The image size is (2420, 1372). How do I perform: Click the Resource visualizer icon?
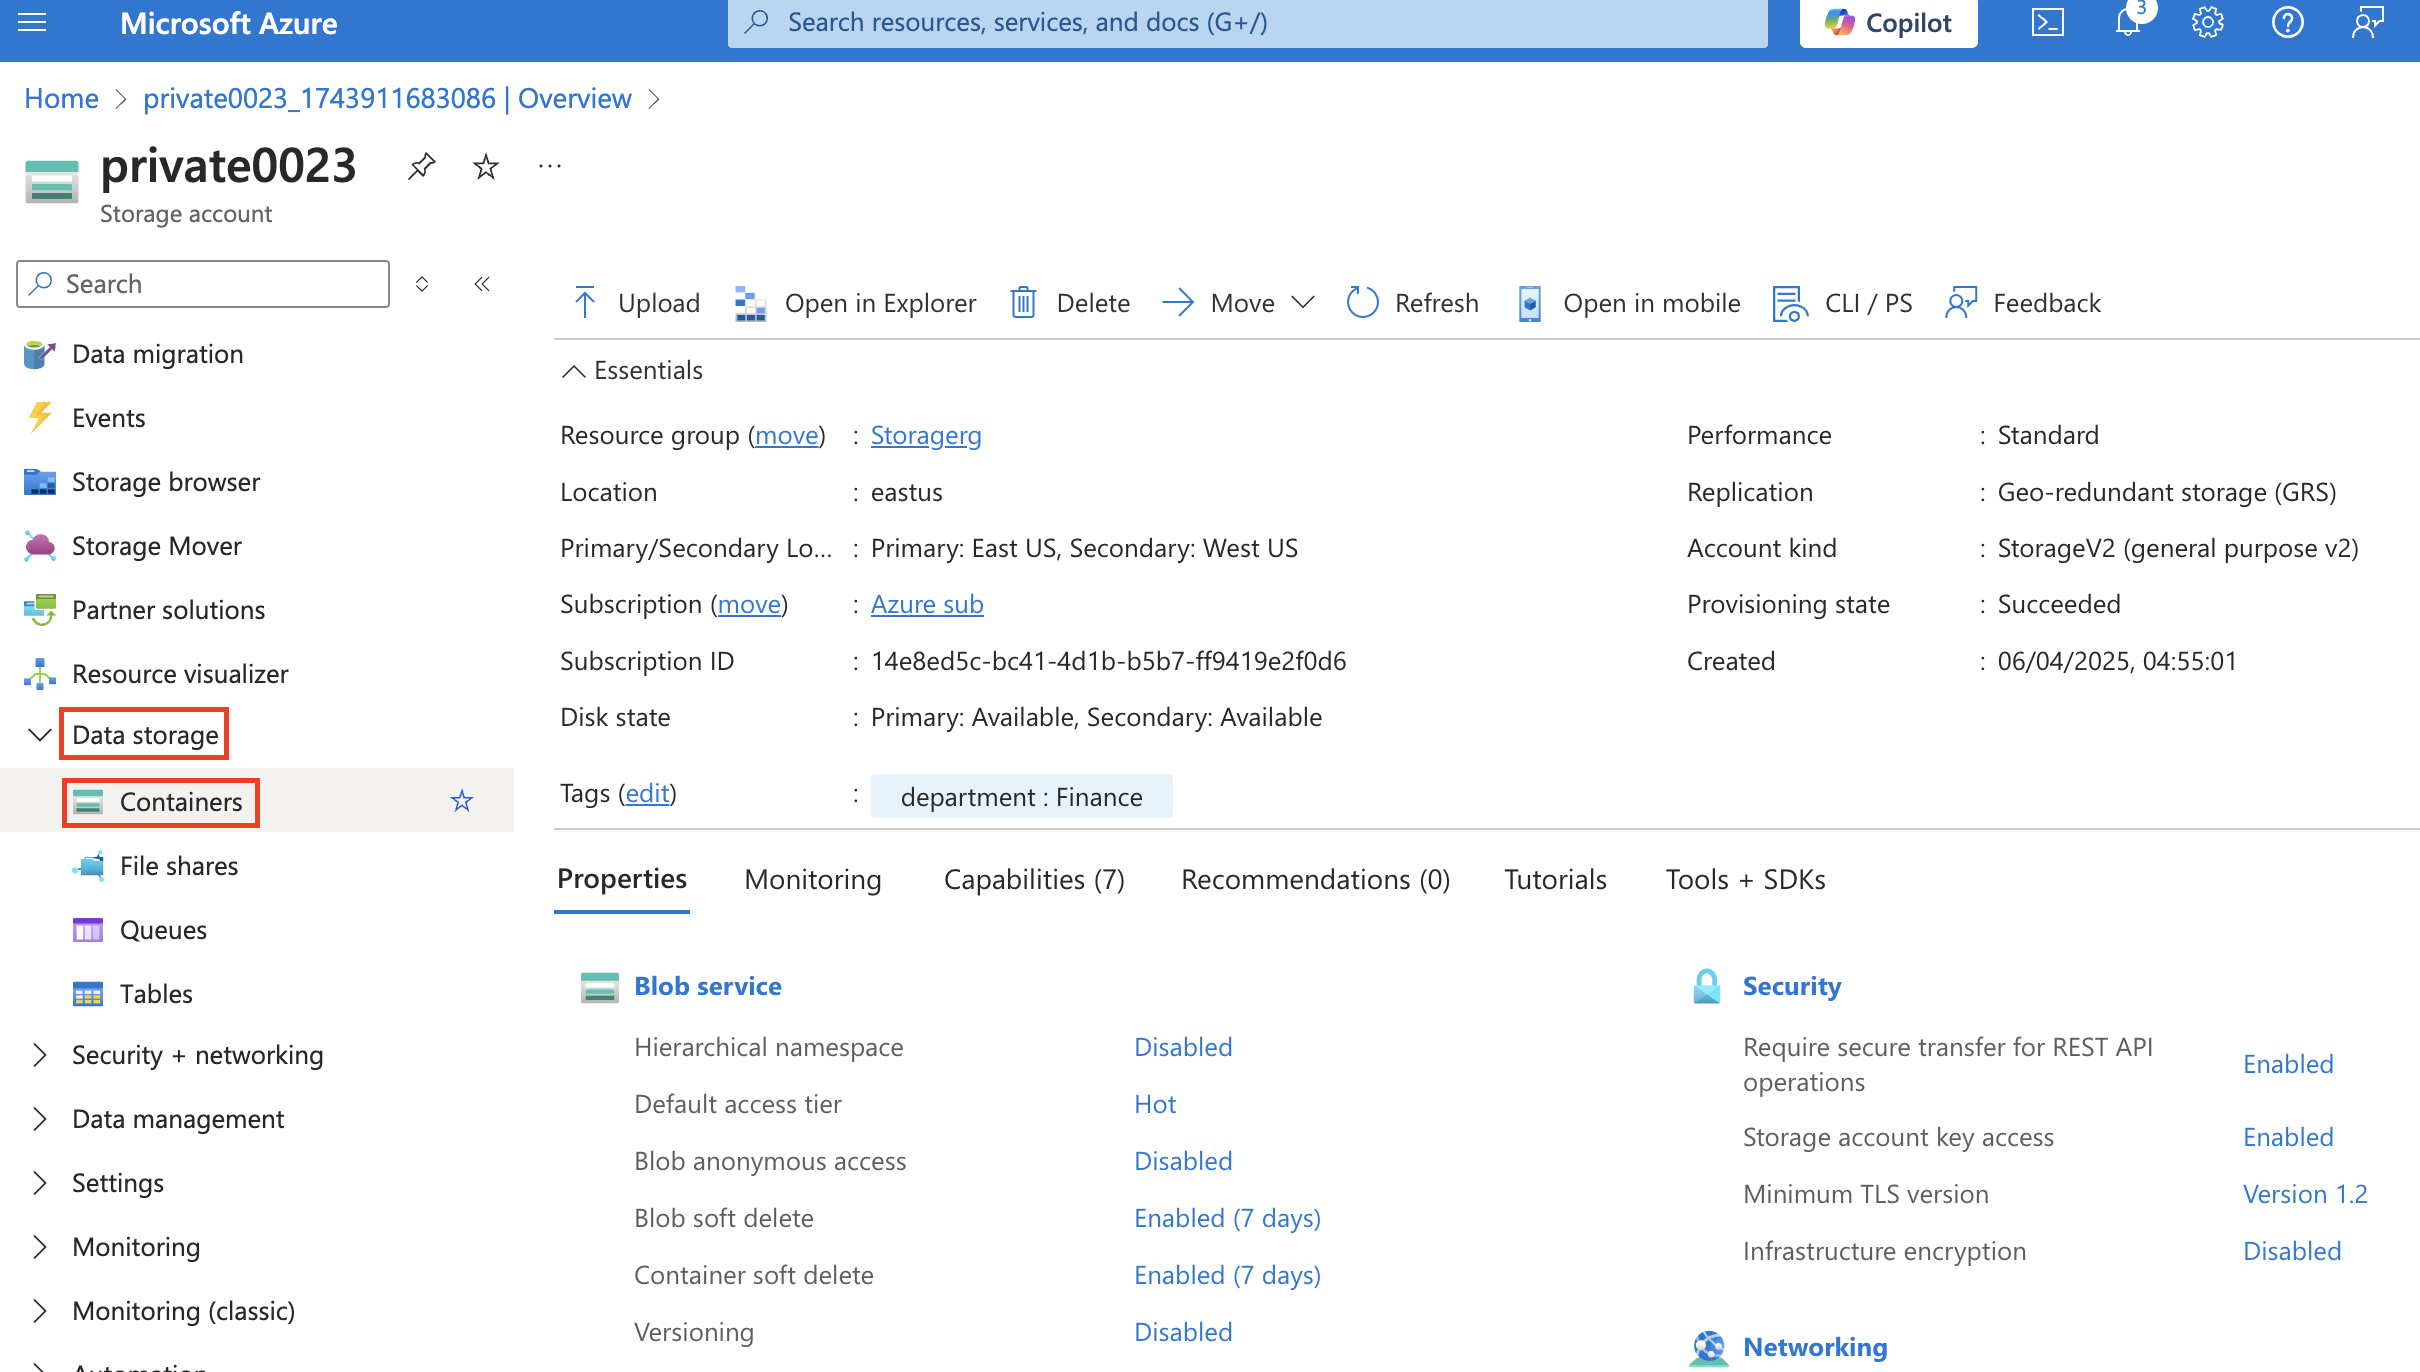(x=40, y=674)
